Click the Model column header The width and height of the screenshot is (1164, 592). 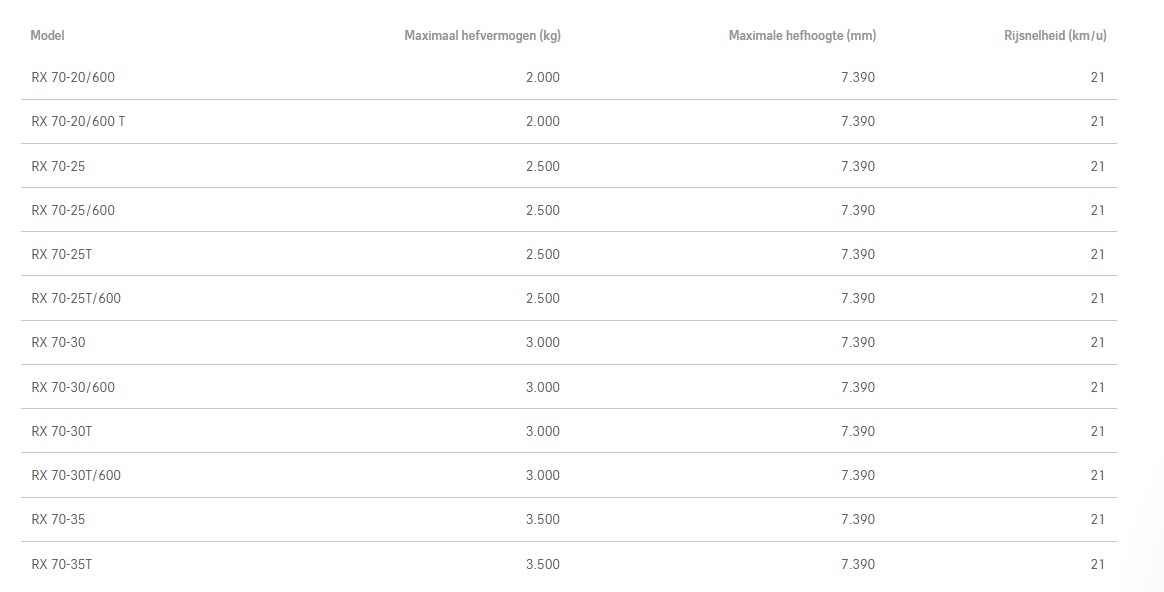pyautogui.click(x=47, y=35)
